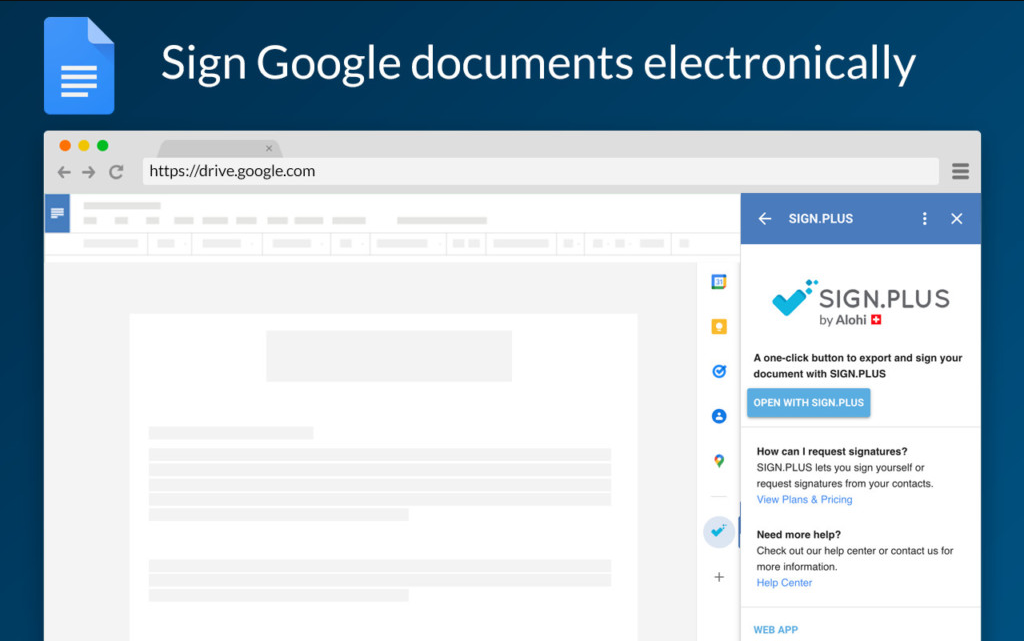Click the WEB APP link
The width and height of the screenshot is (1024, 641).
(775, 630)
